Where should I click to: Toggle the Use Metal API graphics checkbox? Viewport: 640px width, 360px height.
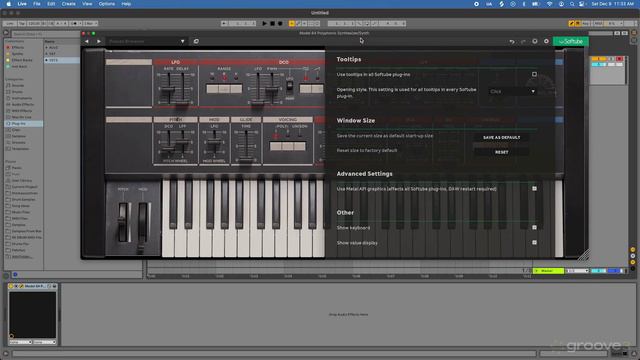534,189
